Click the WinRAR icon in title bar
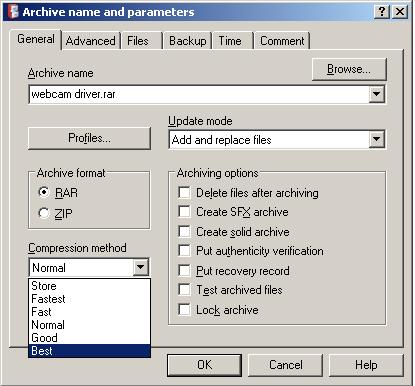The width and height of the screenshot is (415, 386). (13, 12)
